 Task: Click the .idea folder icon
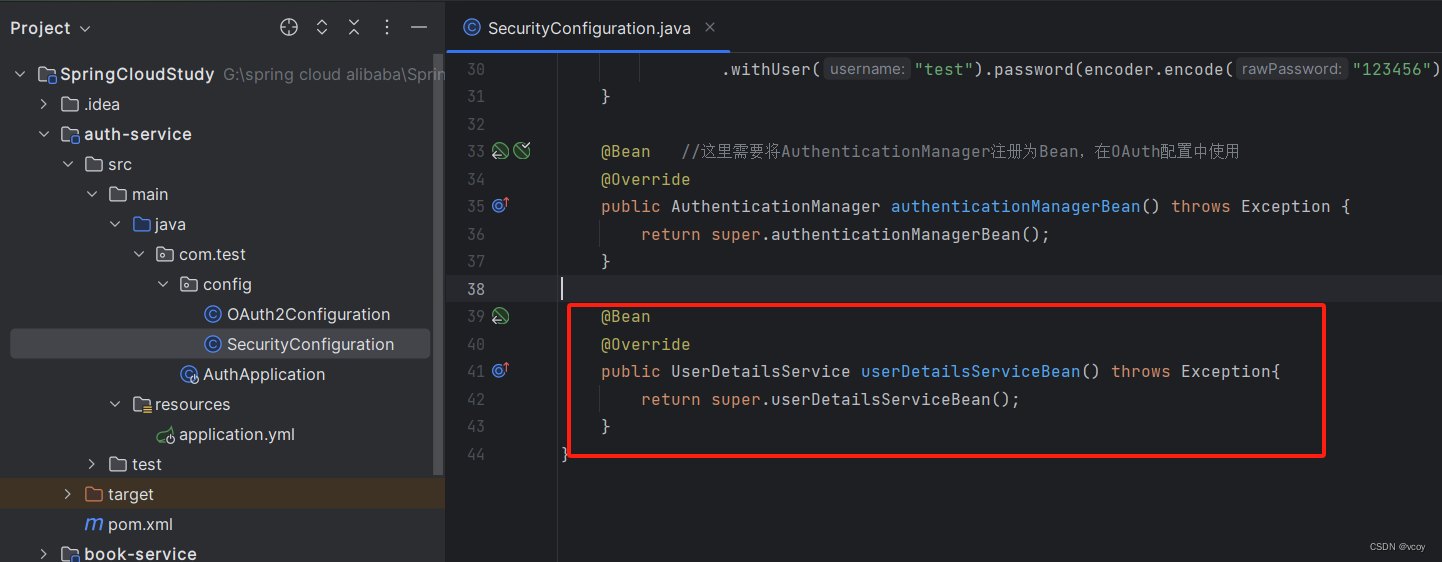click(x=70, y=104)
